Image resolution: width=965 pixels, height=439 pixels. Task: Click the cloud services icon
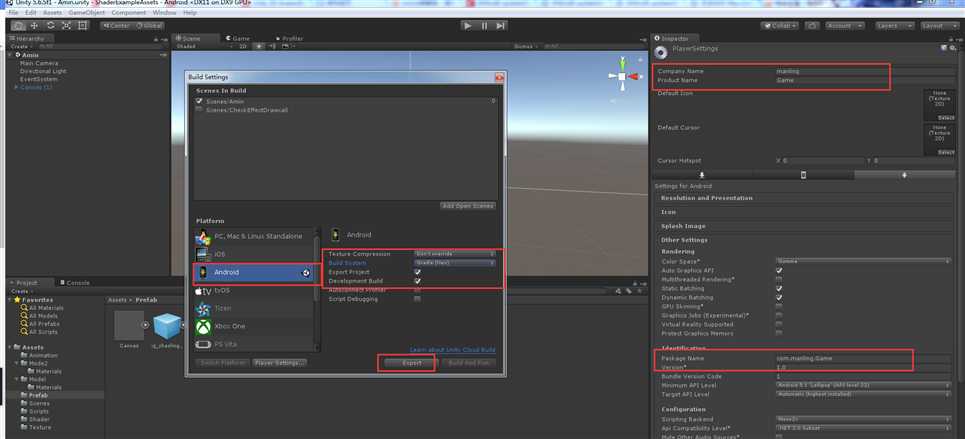812,25
